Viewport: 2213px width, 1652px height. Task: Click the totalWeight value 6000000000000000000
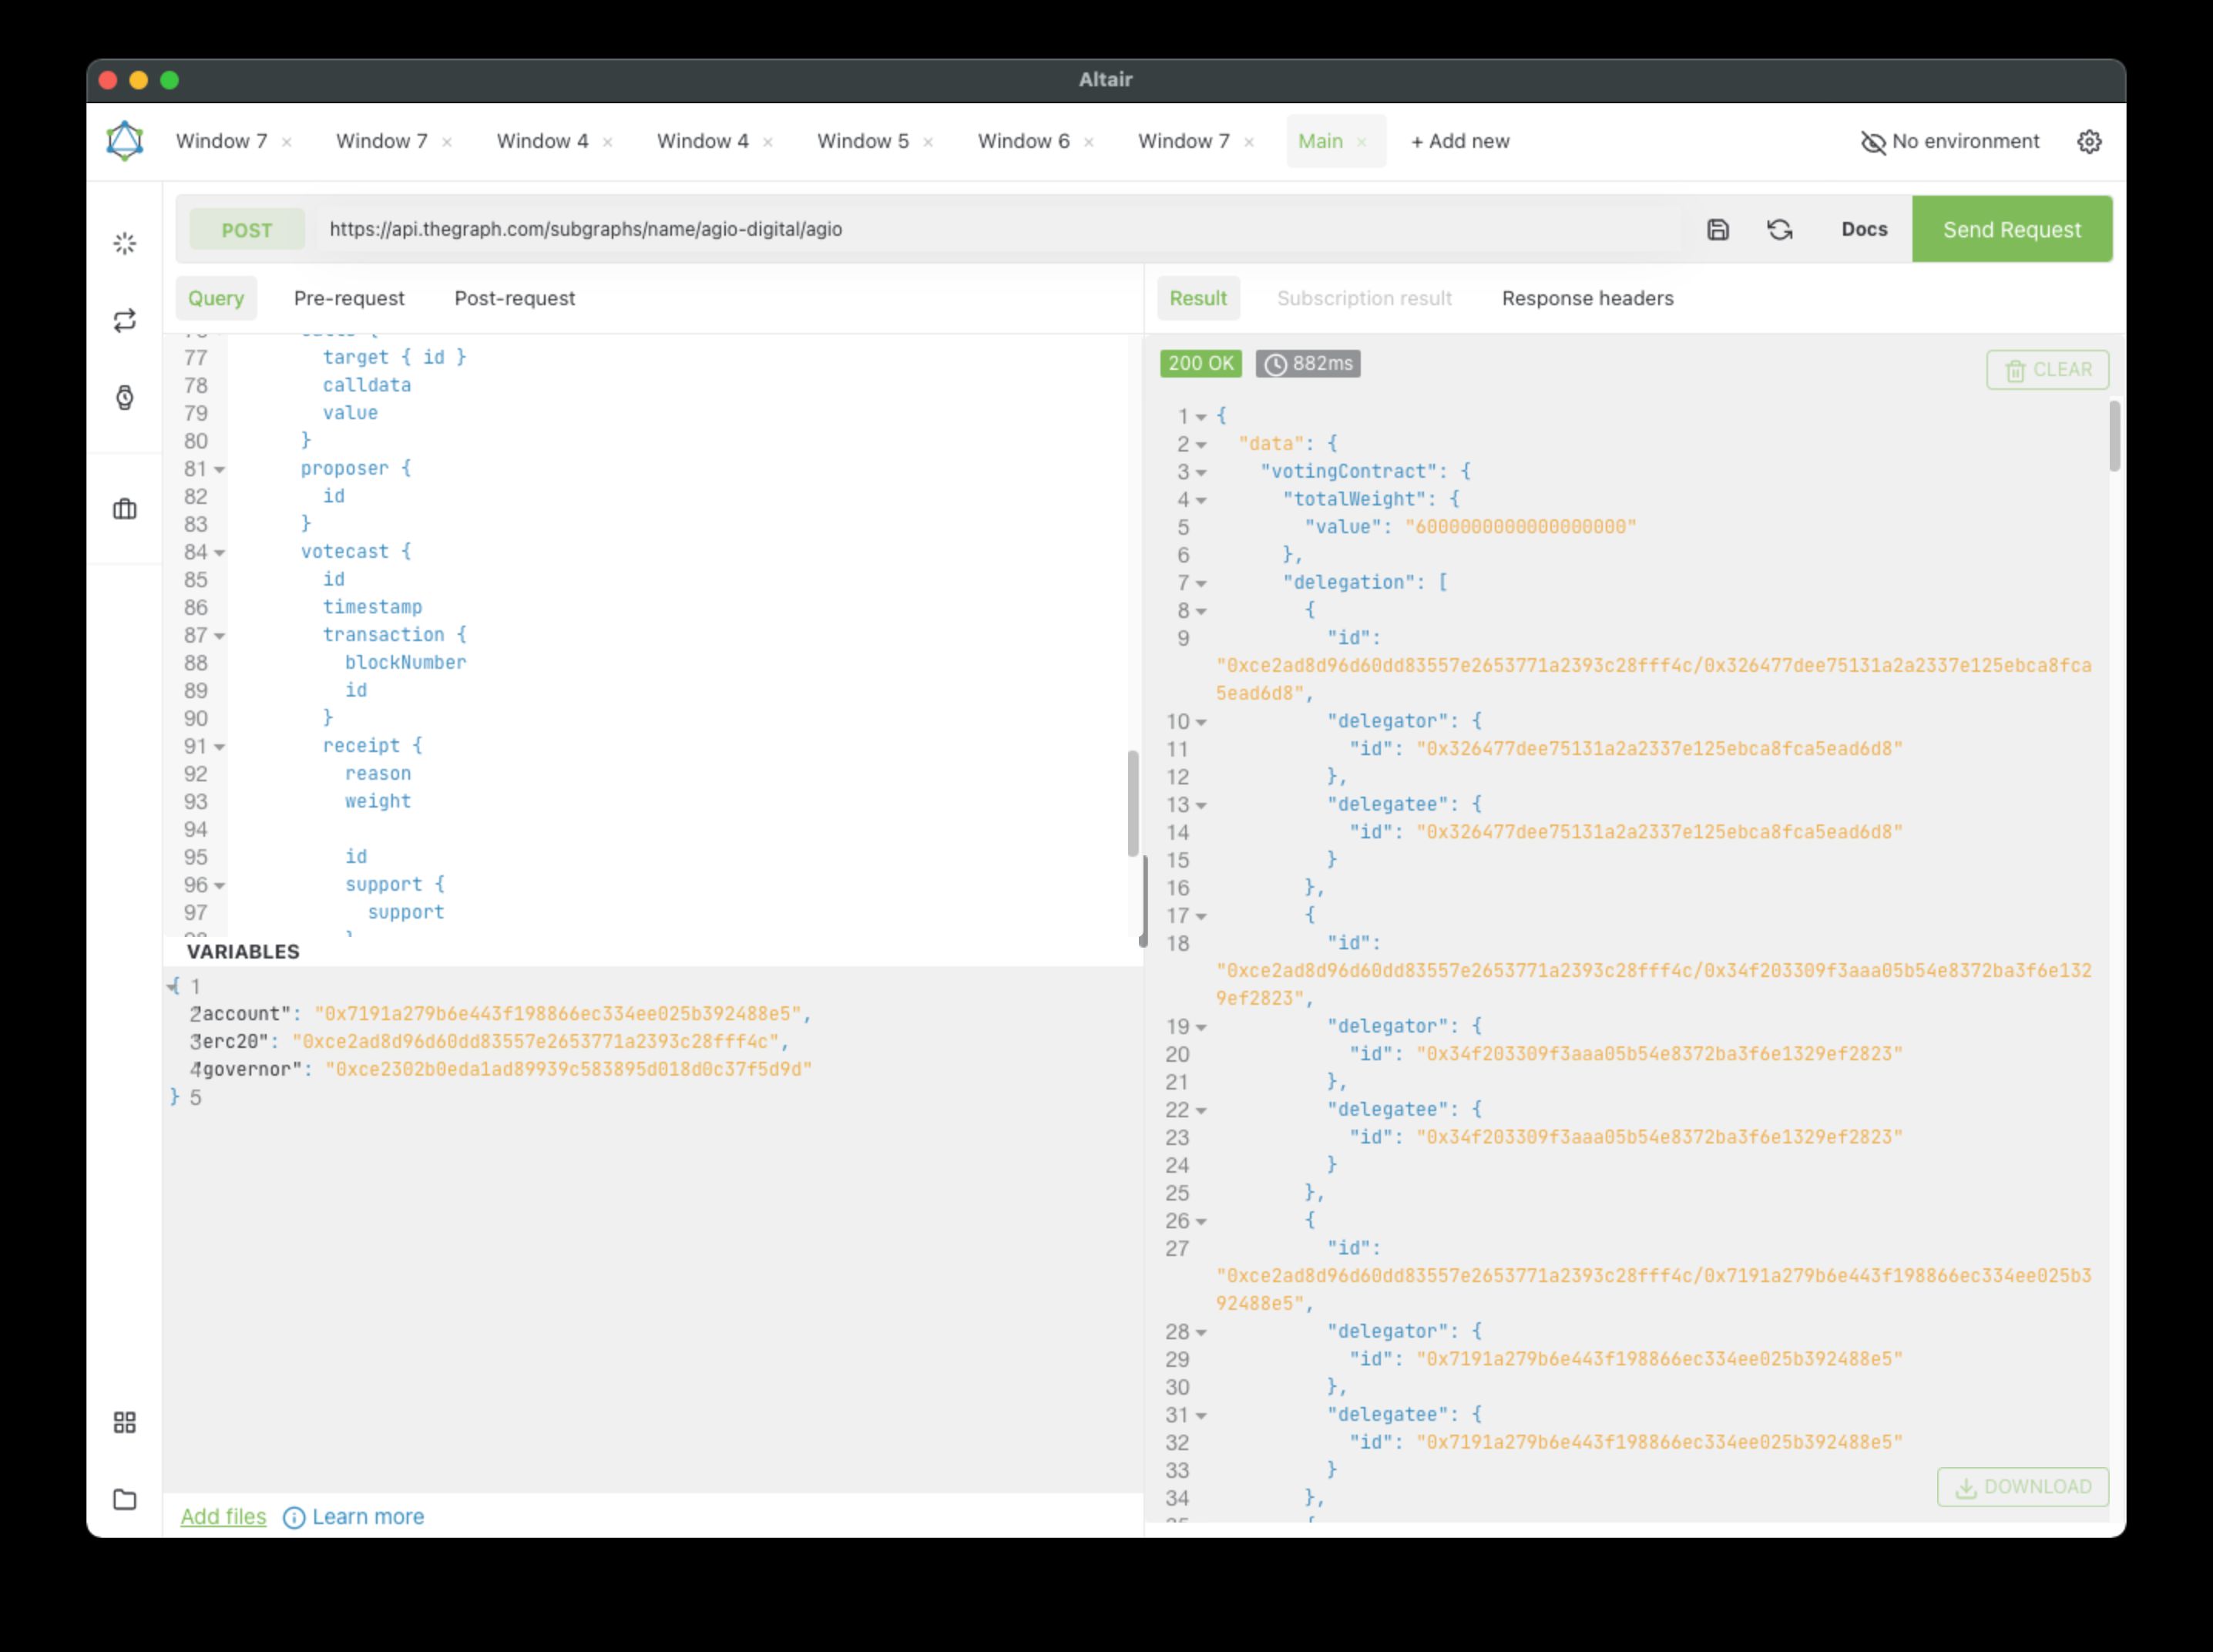click(1520, 527)
